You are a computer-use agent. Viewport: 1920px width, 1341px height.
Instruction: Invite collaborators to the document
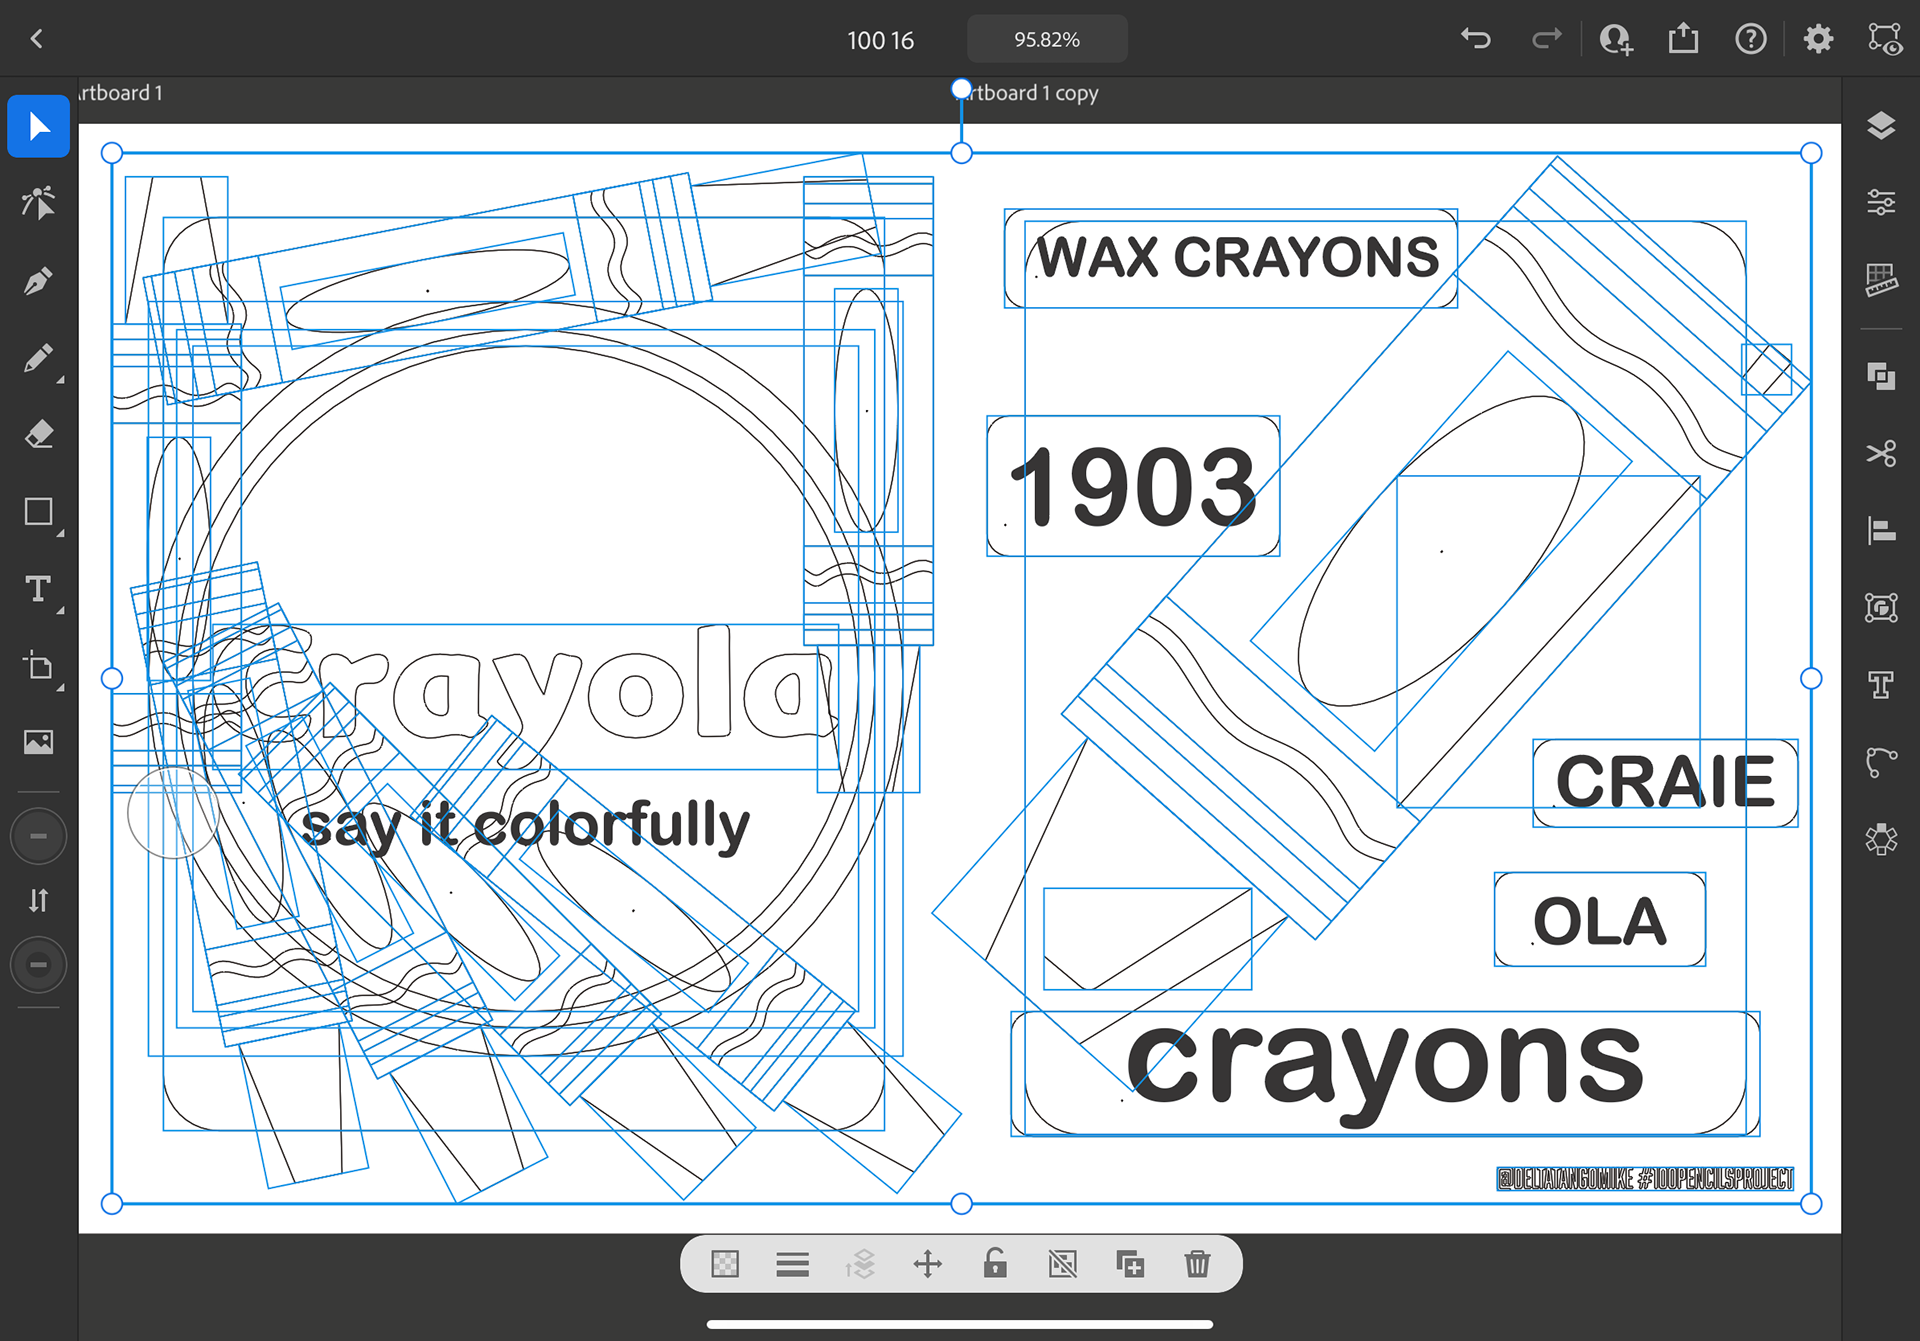point(1615,39)
